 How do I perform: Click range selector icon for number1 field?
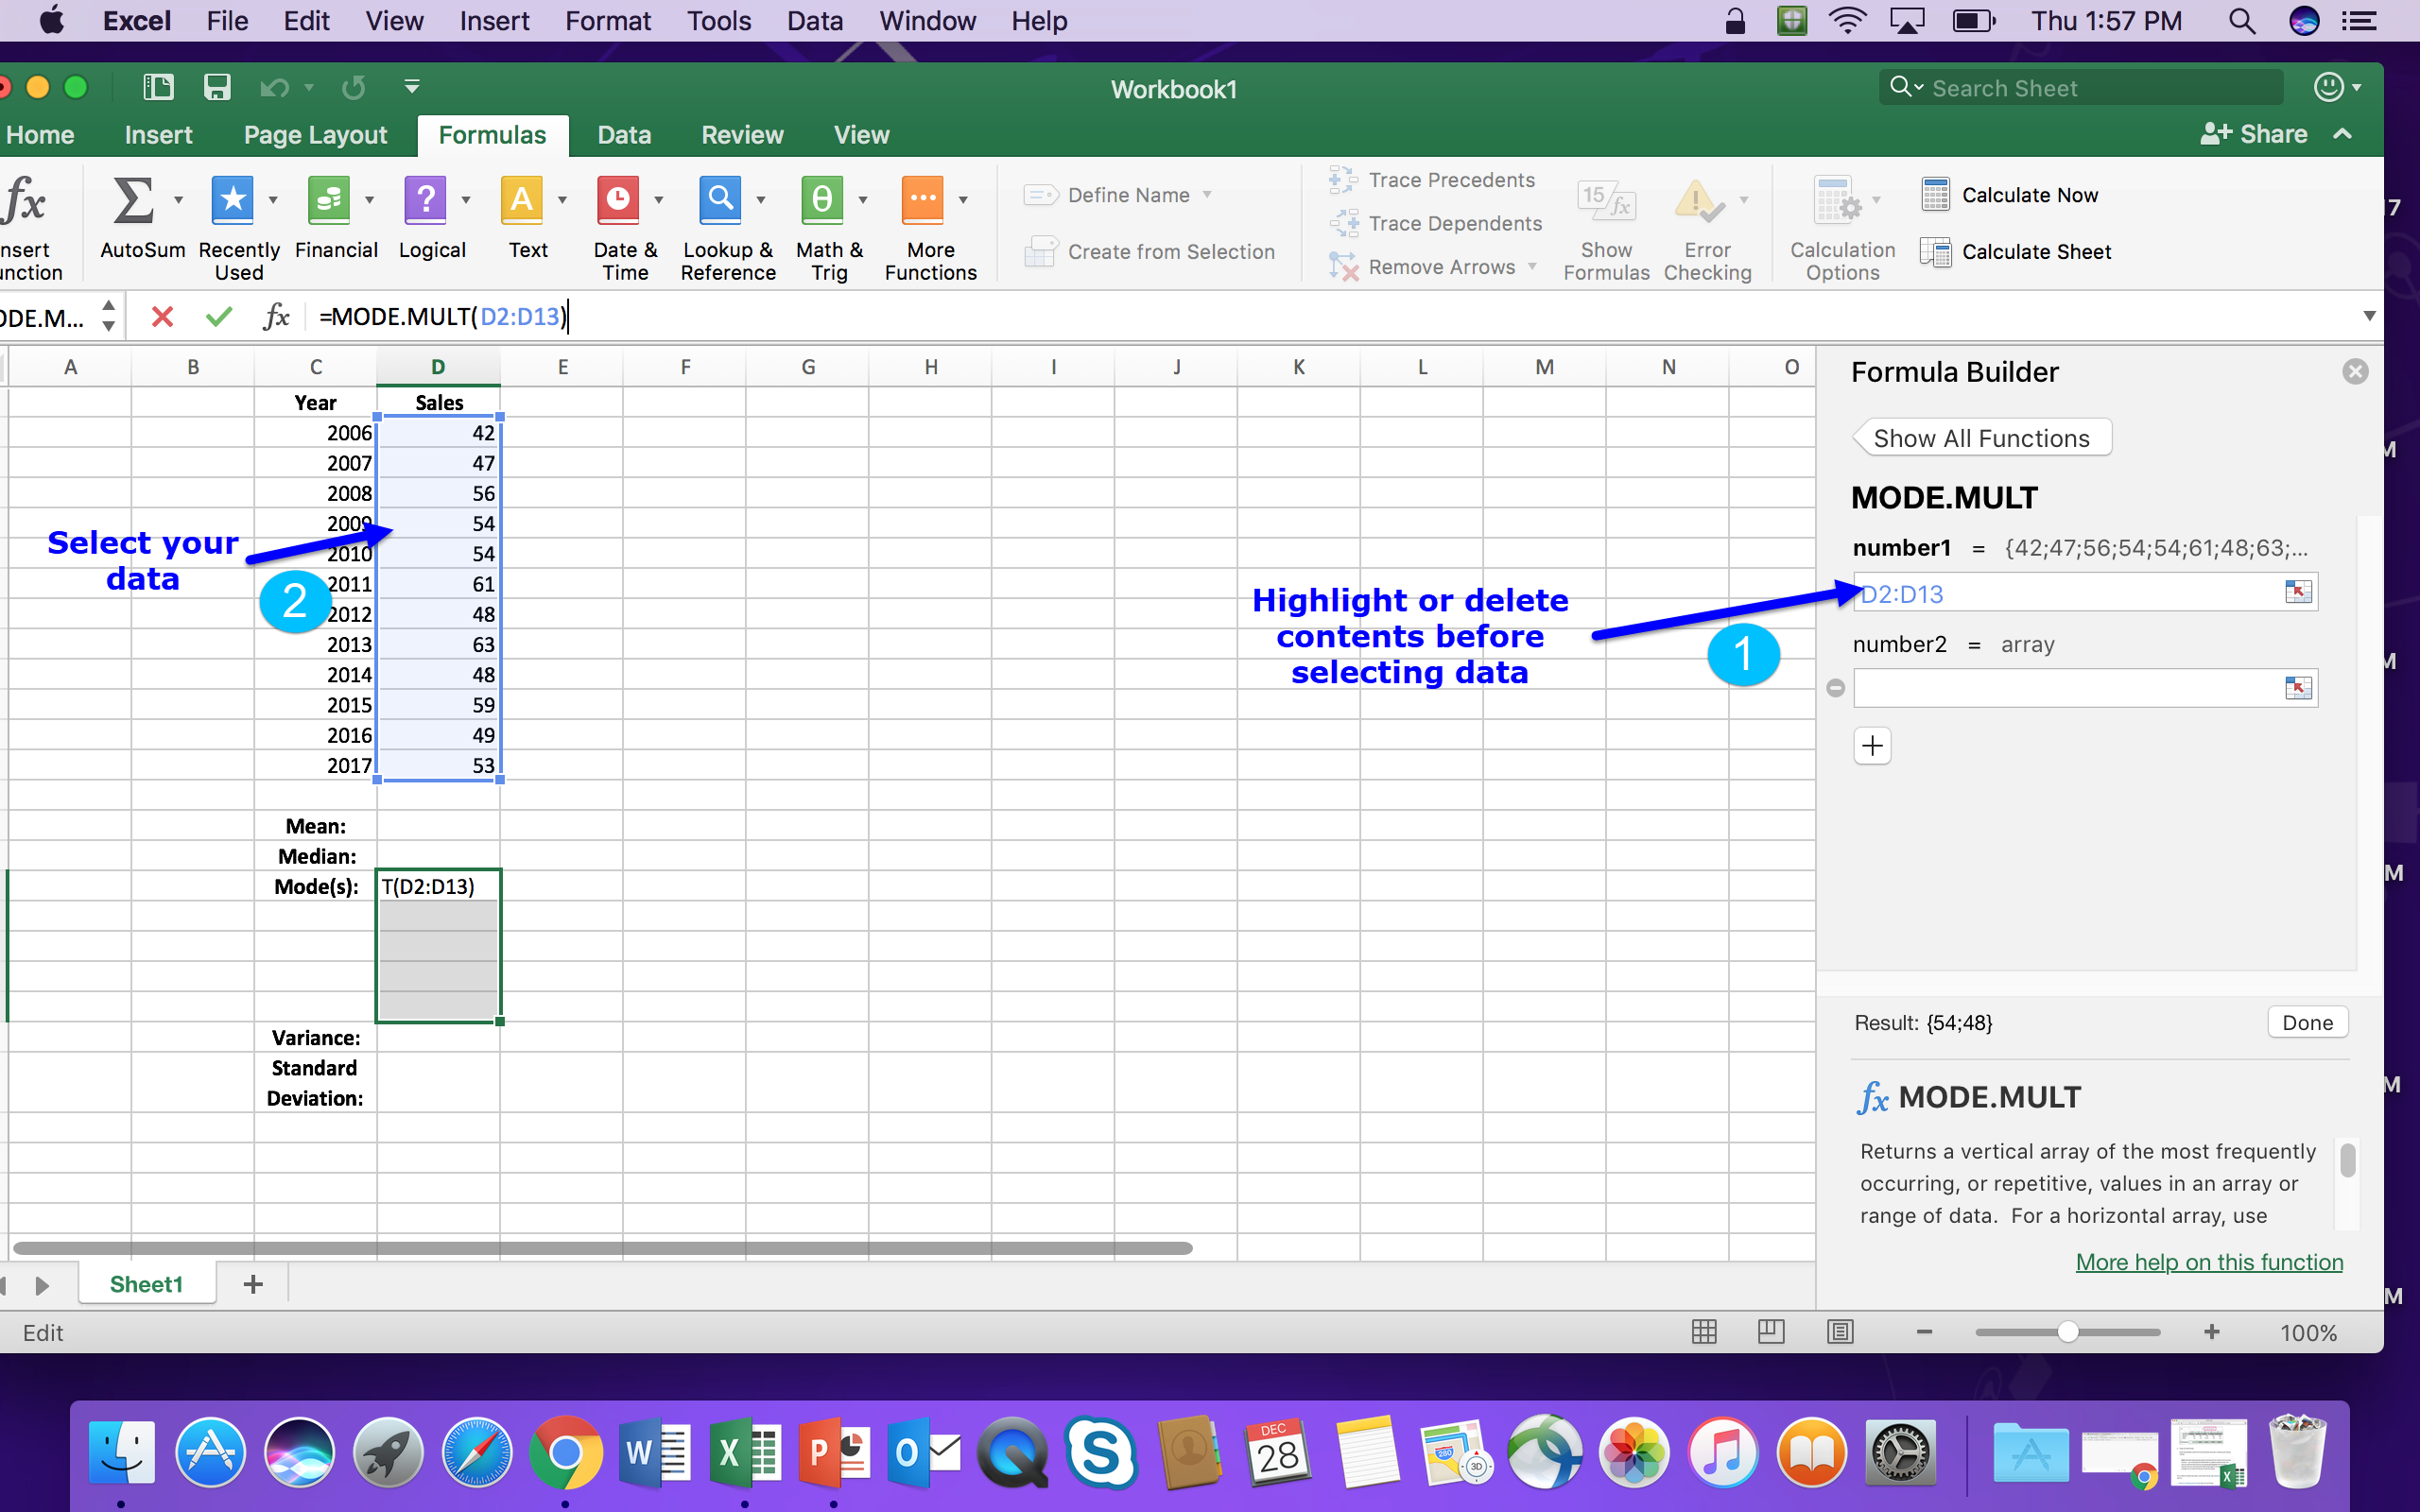[x=2297, y=593]
